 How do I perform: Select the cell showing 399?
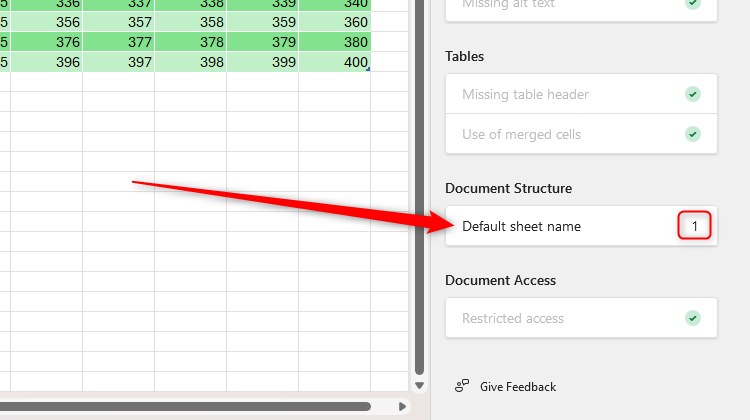[x=263, y=61]
